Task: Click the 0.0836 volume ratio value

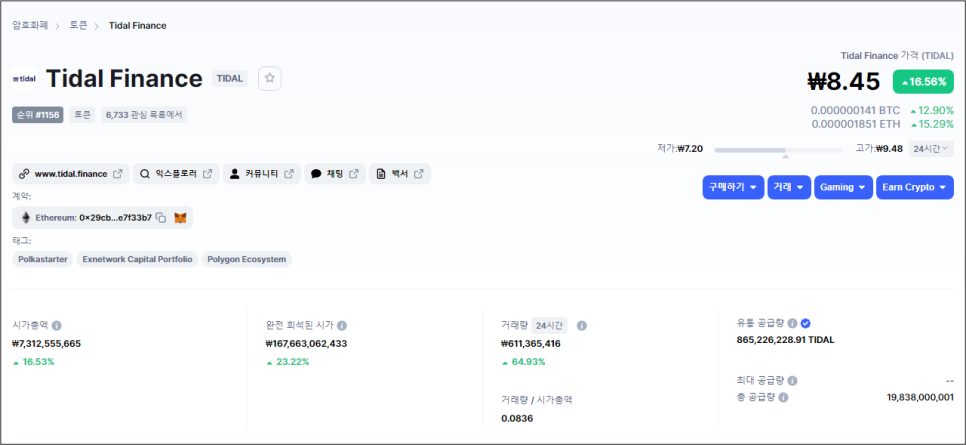Action: (518, 418)
